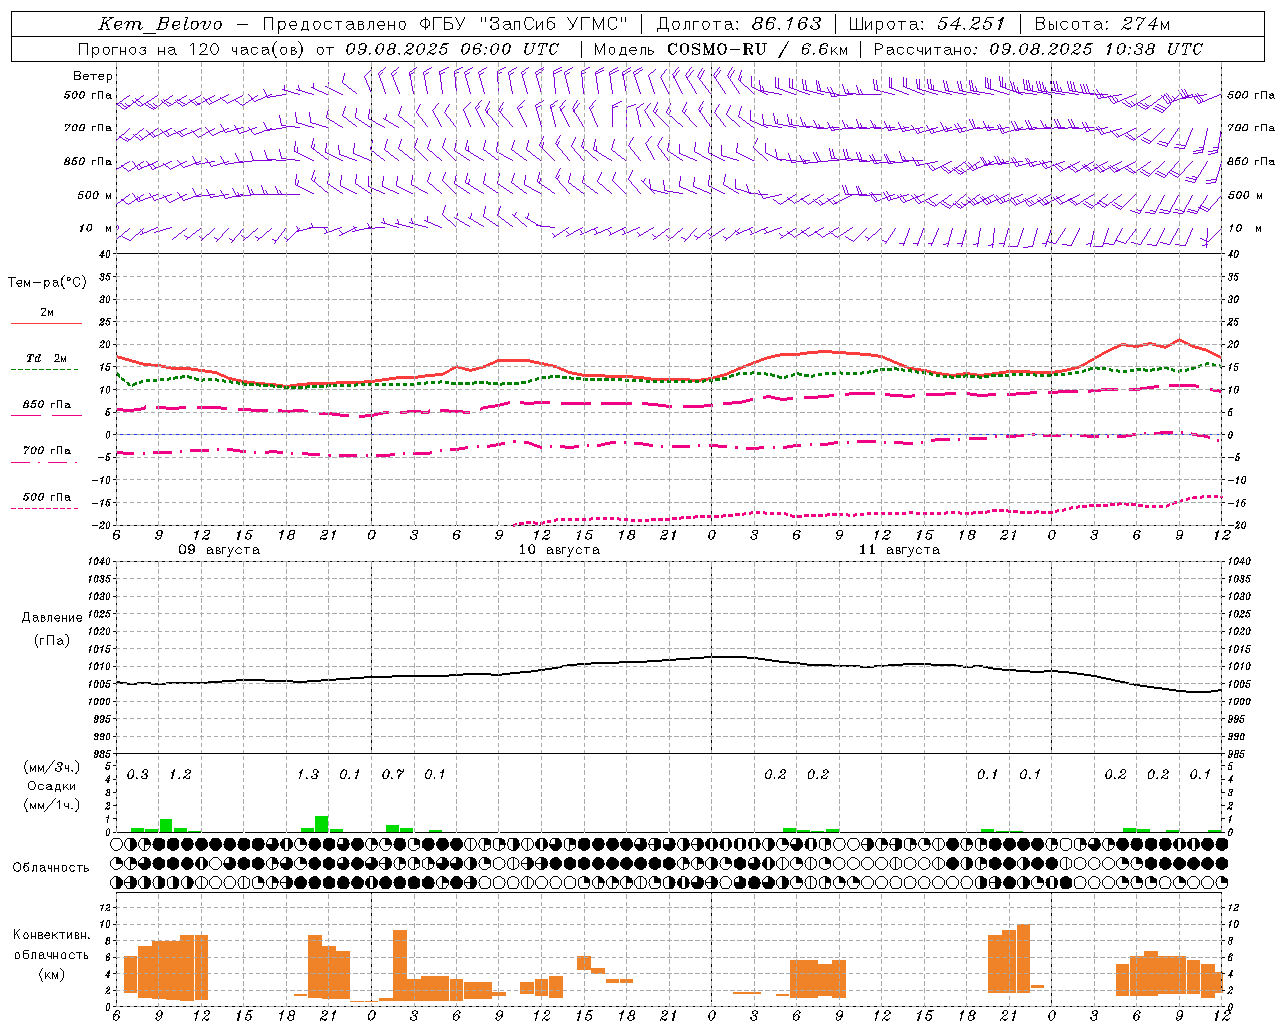Click the solid line sample above the 2м legend
Viewport: 1280px width, 1024px height.
(46, 323)
